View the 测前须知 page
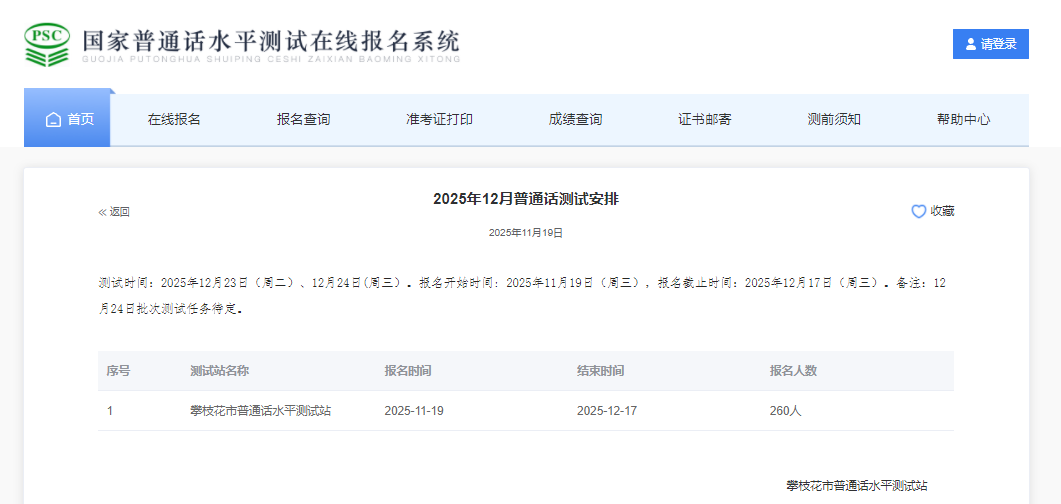1061x504 pixels. tap(834, 120)
